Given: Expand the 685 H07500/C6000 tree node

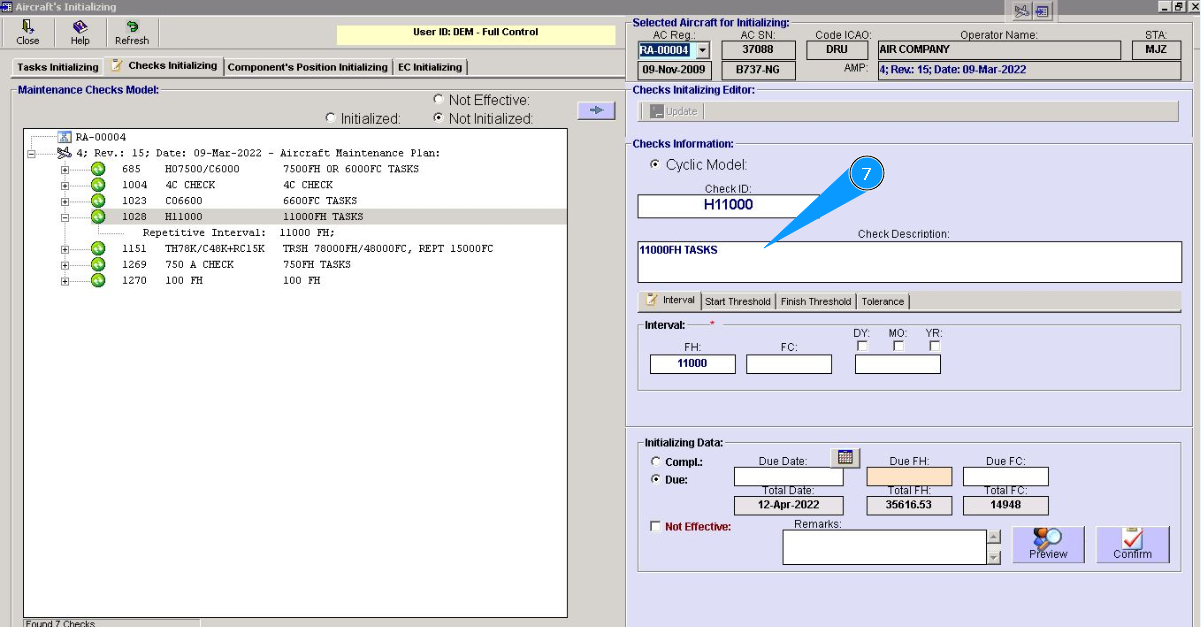Looking at the screenshot, I should (65, 169).
